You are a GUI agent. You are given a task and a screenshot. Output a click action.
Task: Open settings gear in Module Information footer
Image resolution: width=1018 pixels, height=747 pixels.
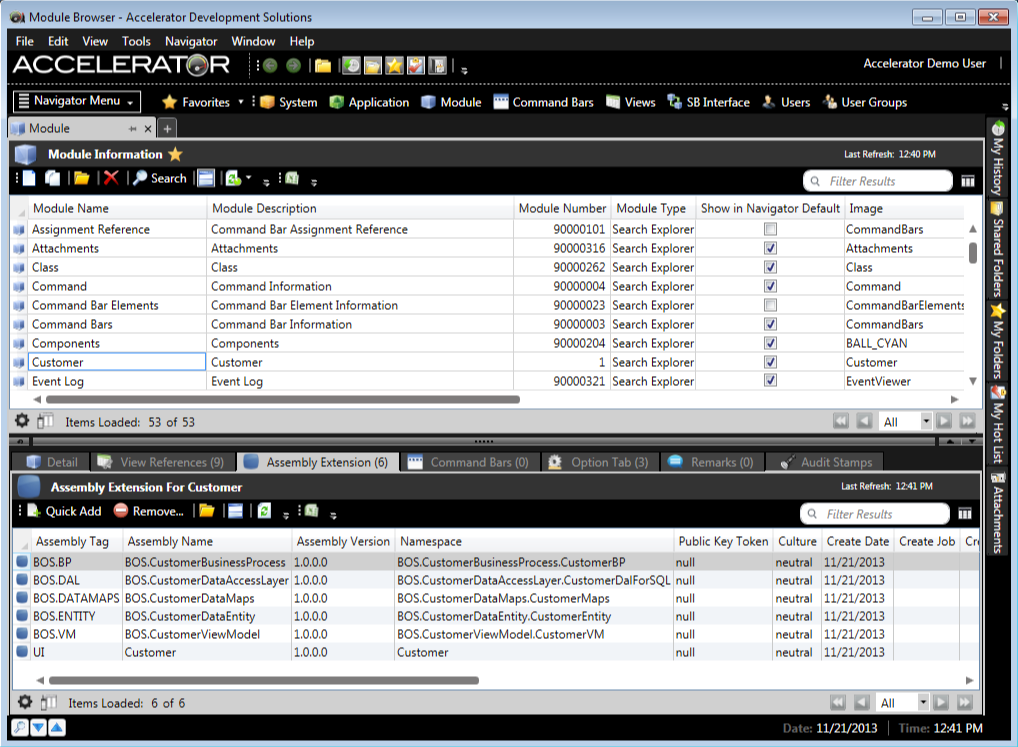22,421
